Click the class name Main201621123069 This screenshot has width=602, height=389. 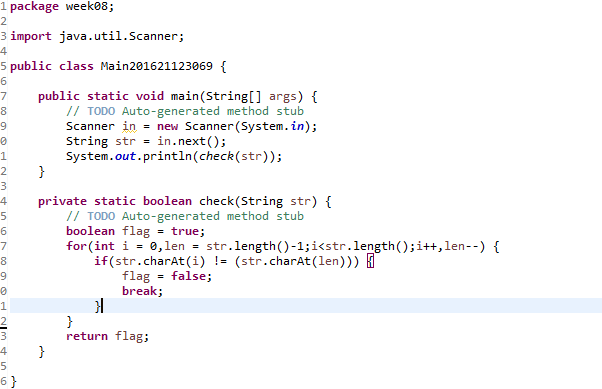pyautogui.click(x=156, y=66)
